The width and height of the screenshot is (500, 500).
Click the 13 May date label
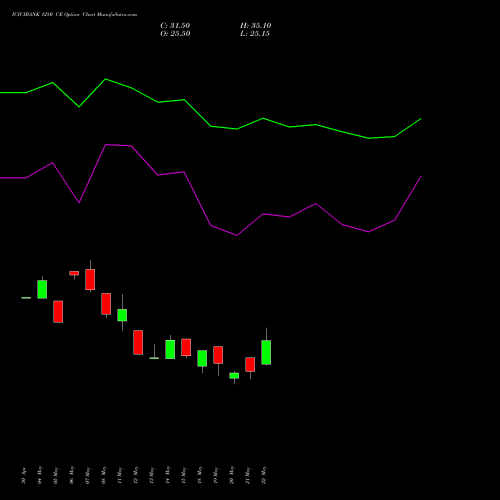152,475
